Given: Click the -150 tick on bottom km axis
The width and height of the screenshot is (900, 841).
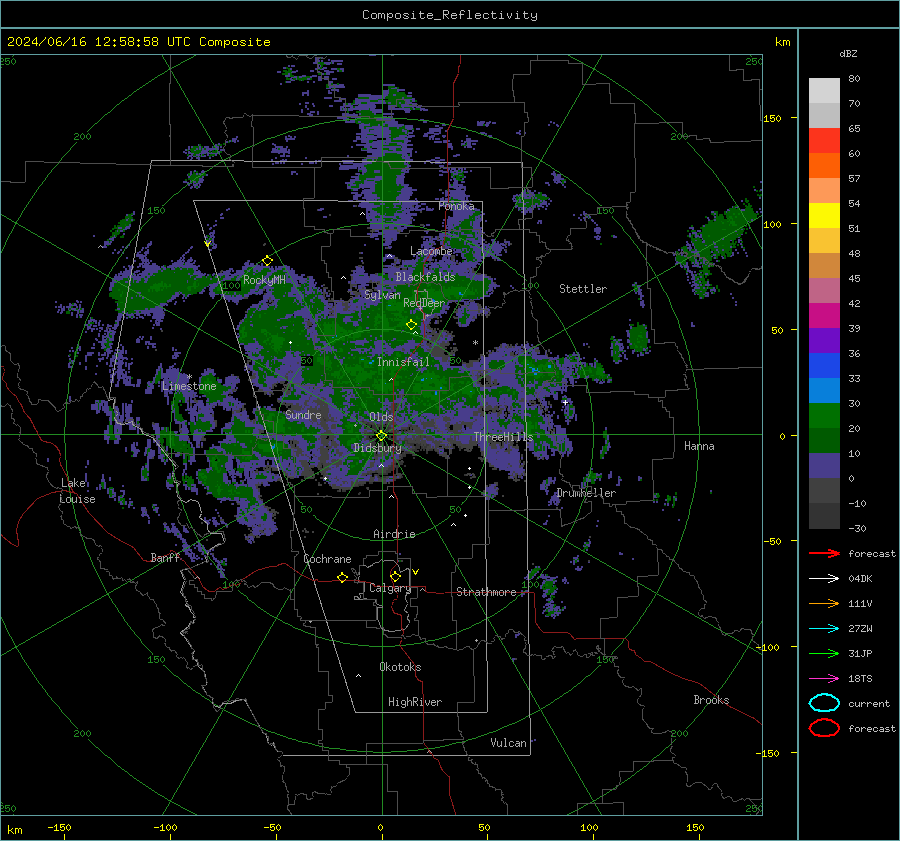Looking at the screenshot, I should point(59,827).
